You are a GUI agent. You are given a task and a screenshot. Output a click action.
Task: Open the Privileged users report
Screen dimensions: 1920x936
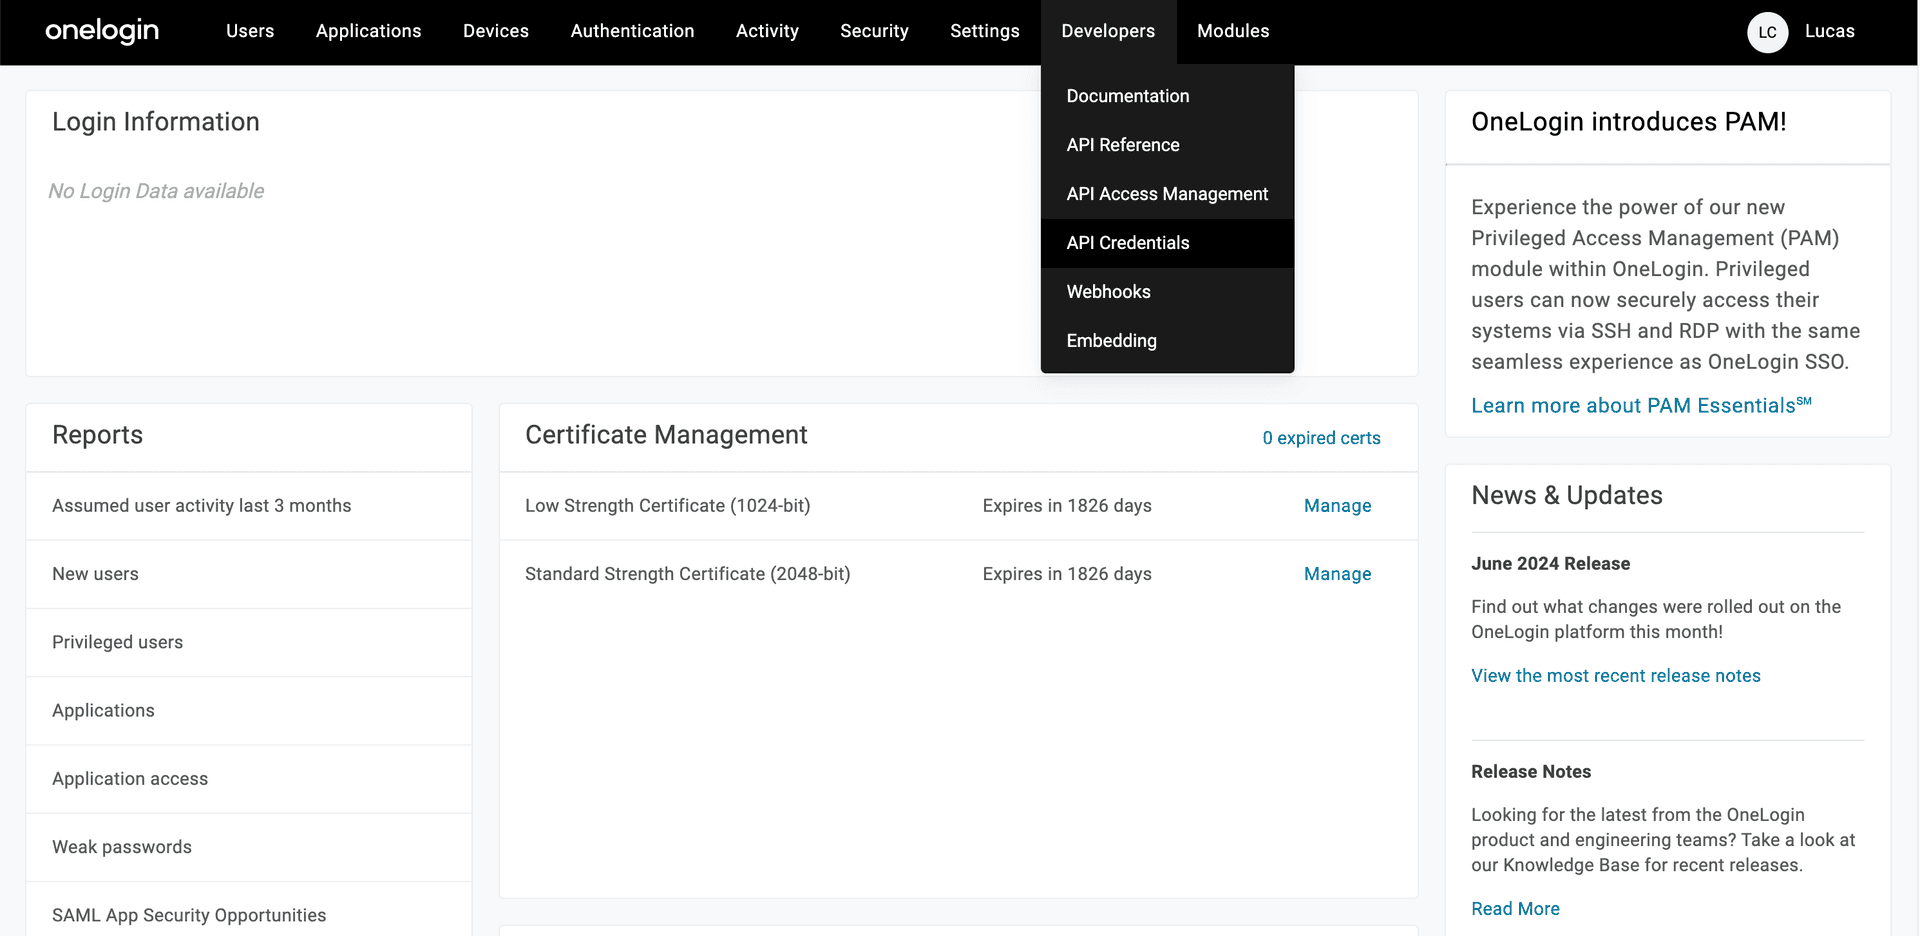[117, 642]
